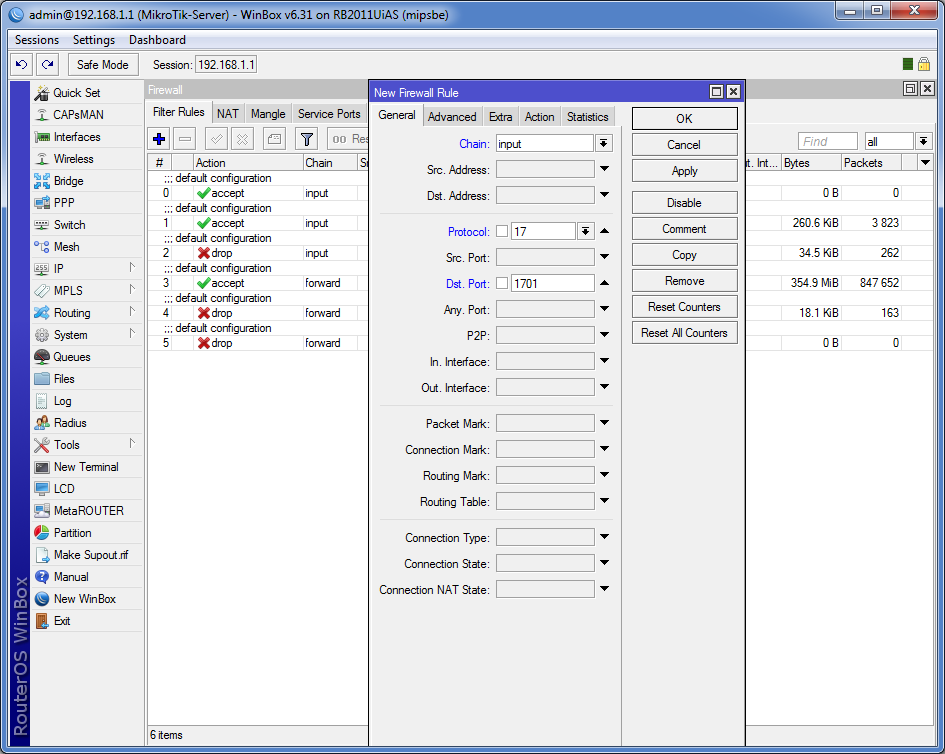The image size is (945, 754).
Task: Switch to the NAT tab
Action: (228, 114)
